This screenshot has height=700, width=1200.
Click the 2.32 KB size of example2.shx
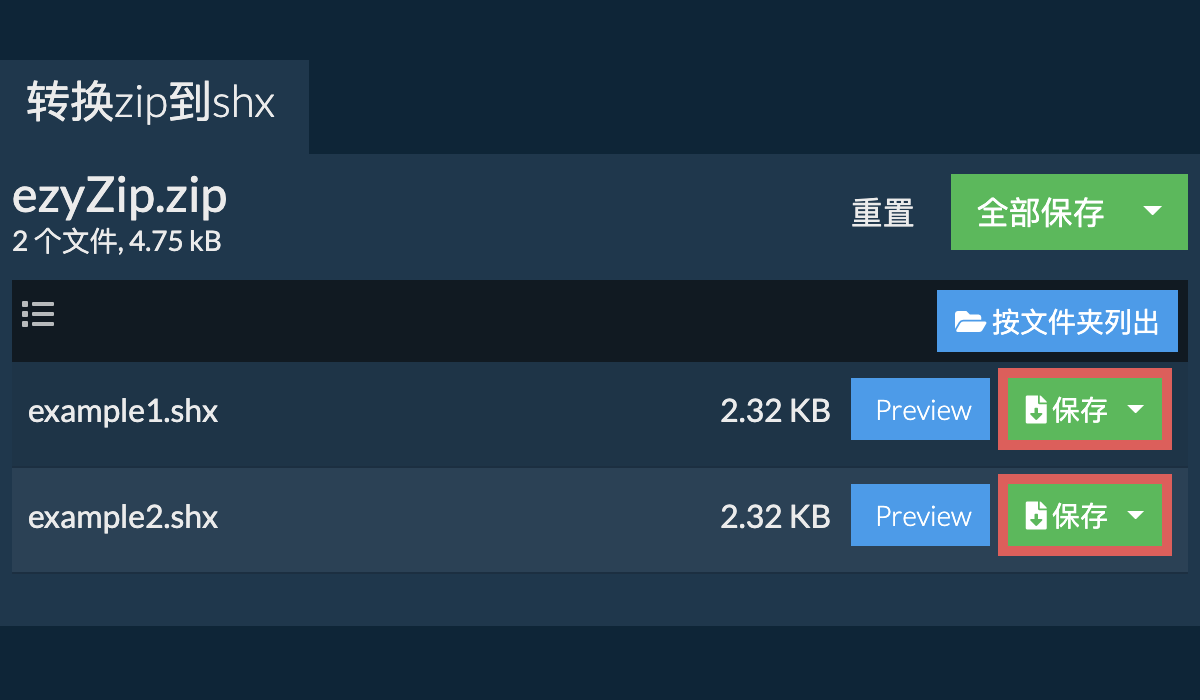[775, 517]
